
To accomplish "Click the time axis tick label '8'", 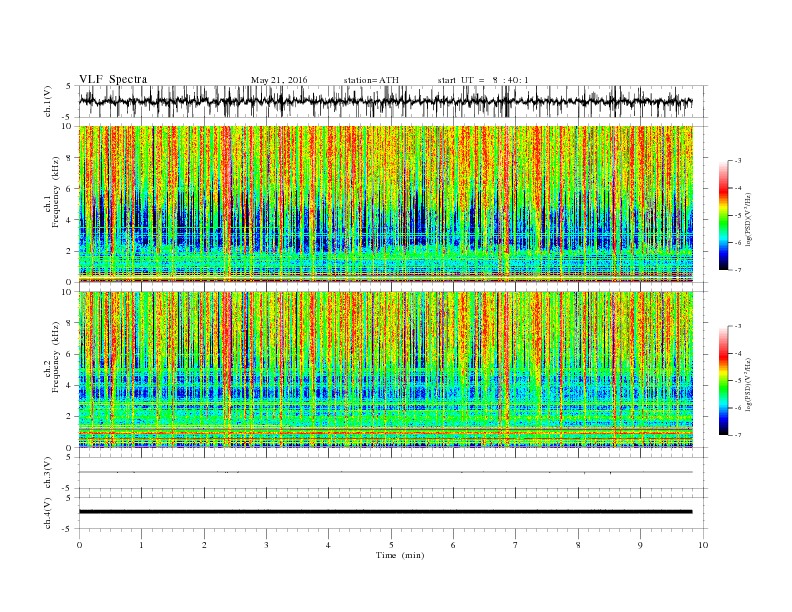I will click(578, 545).
